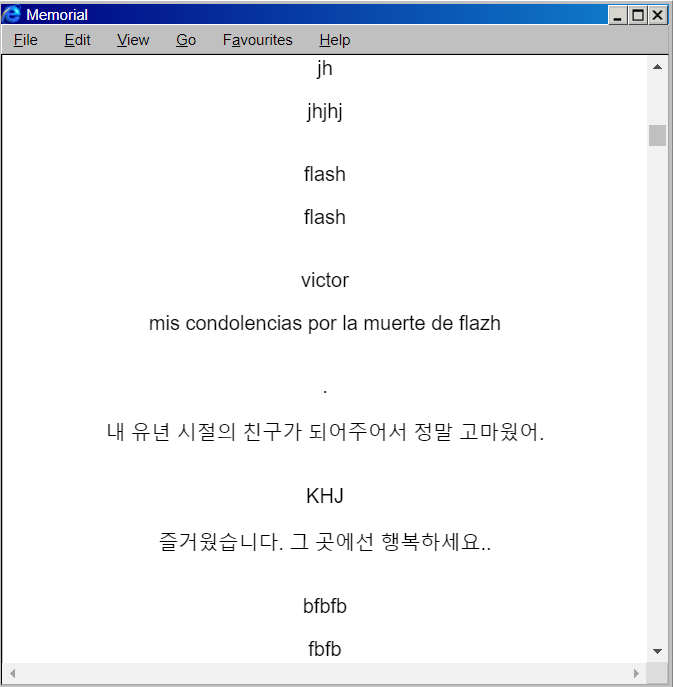
Task: Open the View menu
Action: click(133, 40)
